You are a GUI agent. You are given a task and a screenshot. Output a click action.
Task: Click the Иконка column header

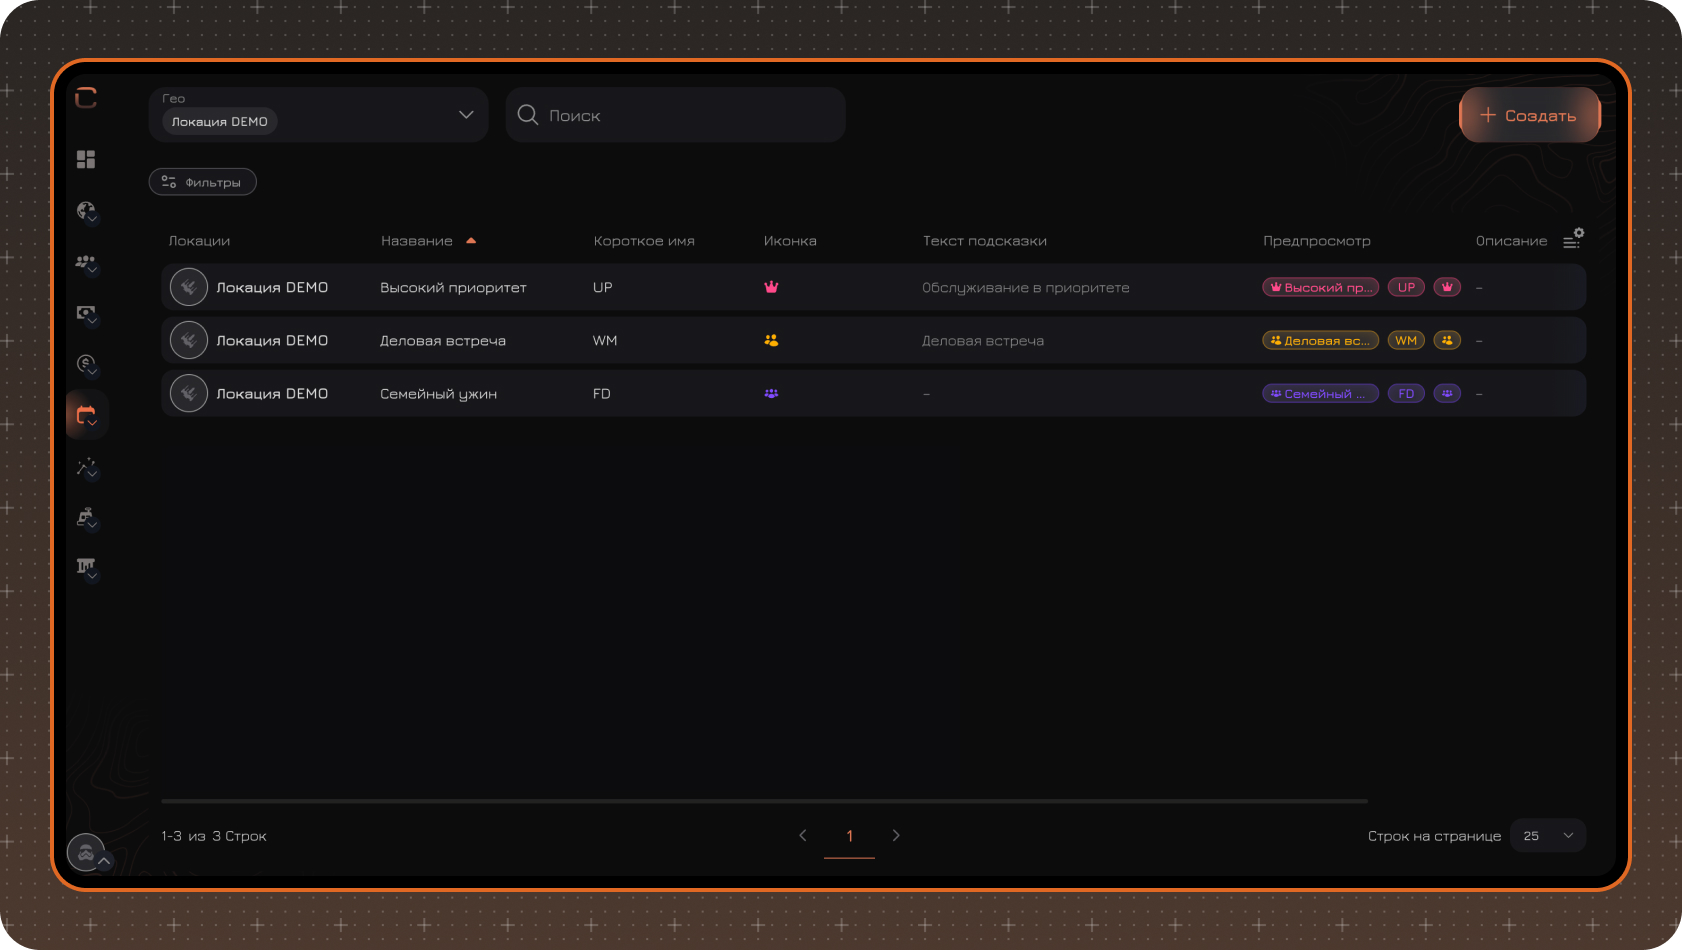(790, 241)
